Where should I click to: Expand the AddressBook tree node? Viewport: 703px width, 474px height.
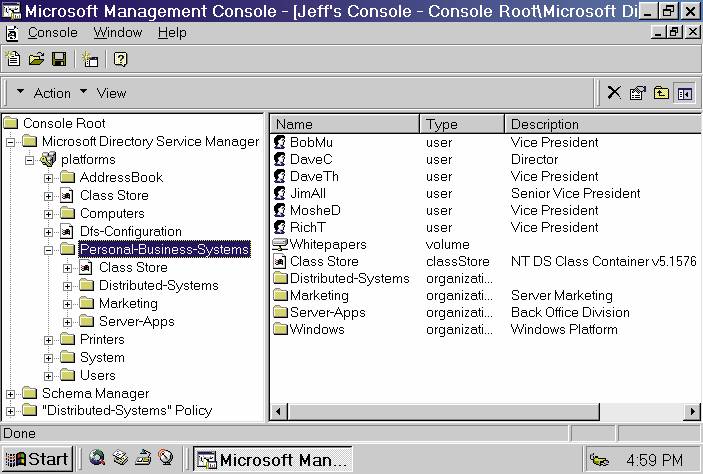click(48, 178)
